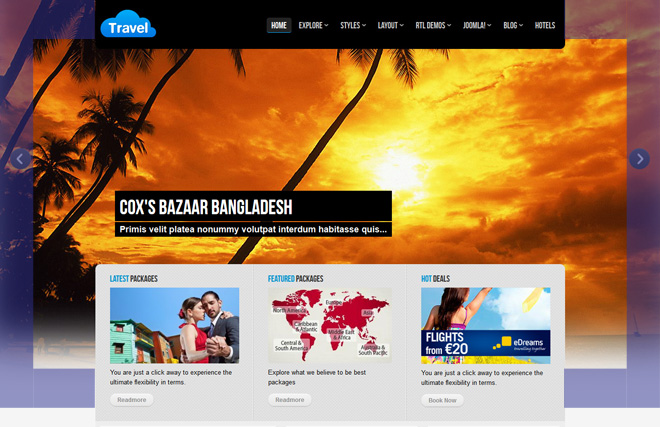Select Australia & South Pacific on map
This screenshot has width=660, height=427.
point(373,350)
